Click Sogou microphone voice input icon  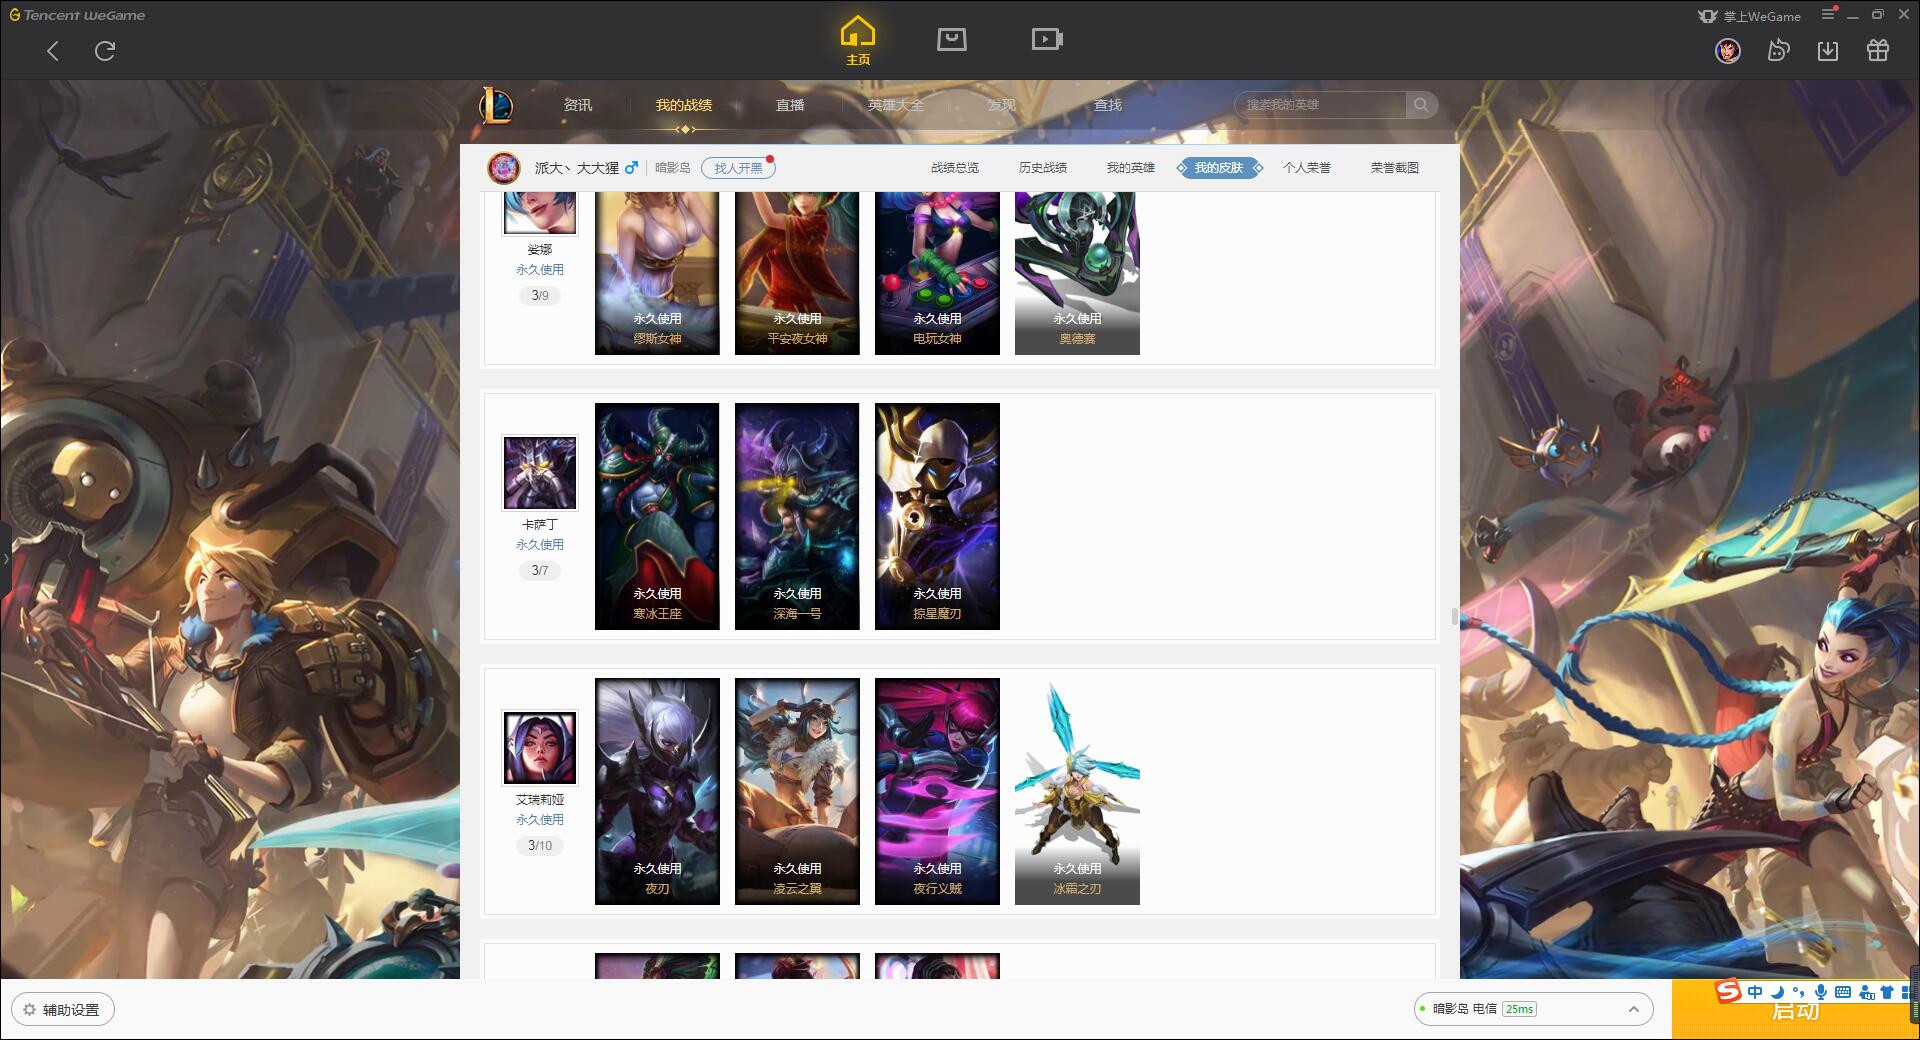click(x=1821, y=992)
